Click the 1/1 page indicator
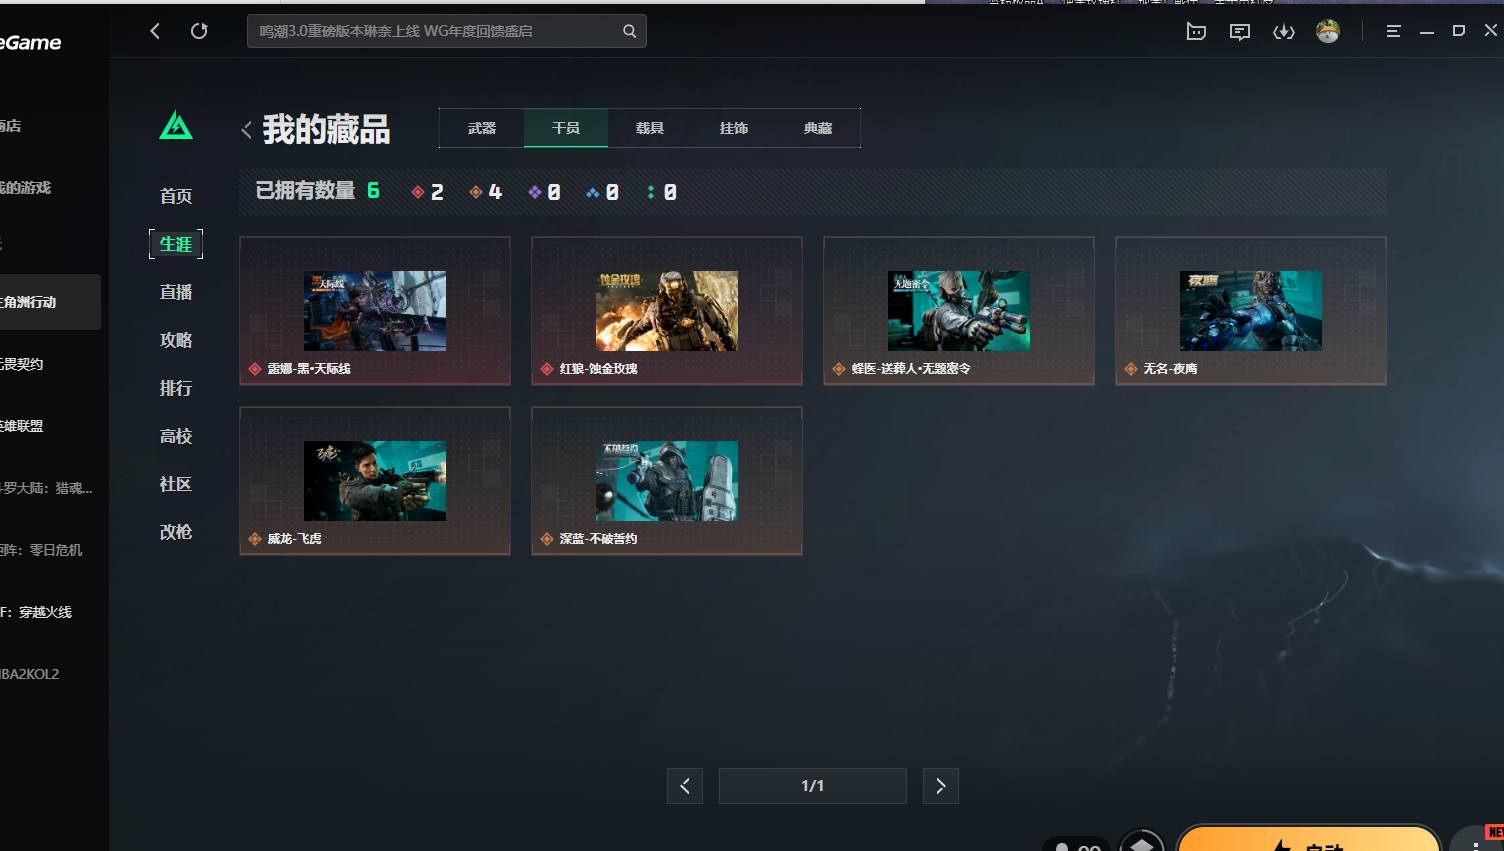1504x851 pixels. click(813, 786)
